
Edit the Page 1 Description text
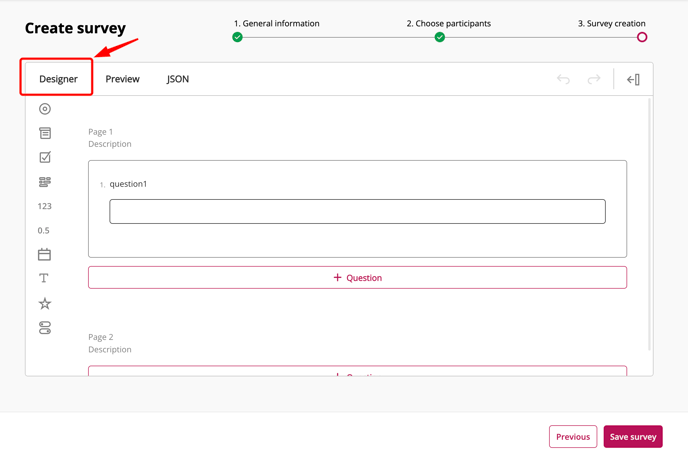pyautogui.click(x=110, y=144)
